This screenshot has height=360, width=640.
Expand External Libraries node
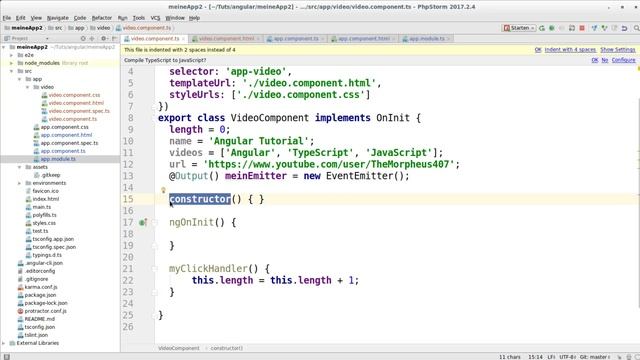pos(4,343)
